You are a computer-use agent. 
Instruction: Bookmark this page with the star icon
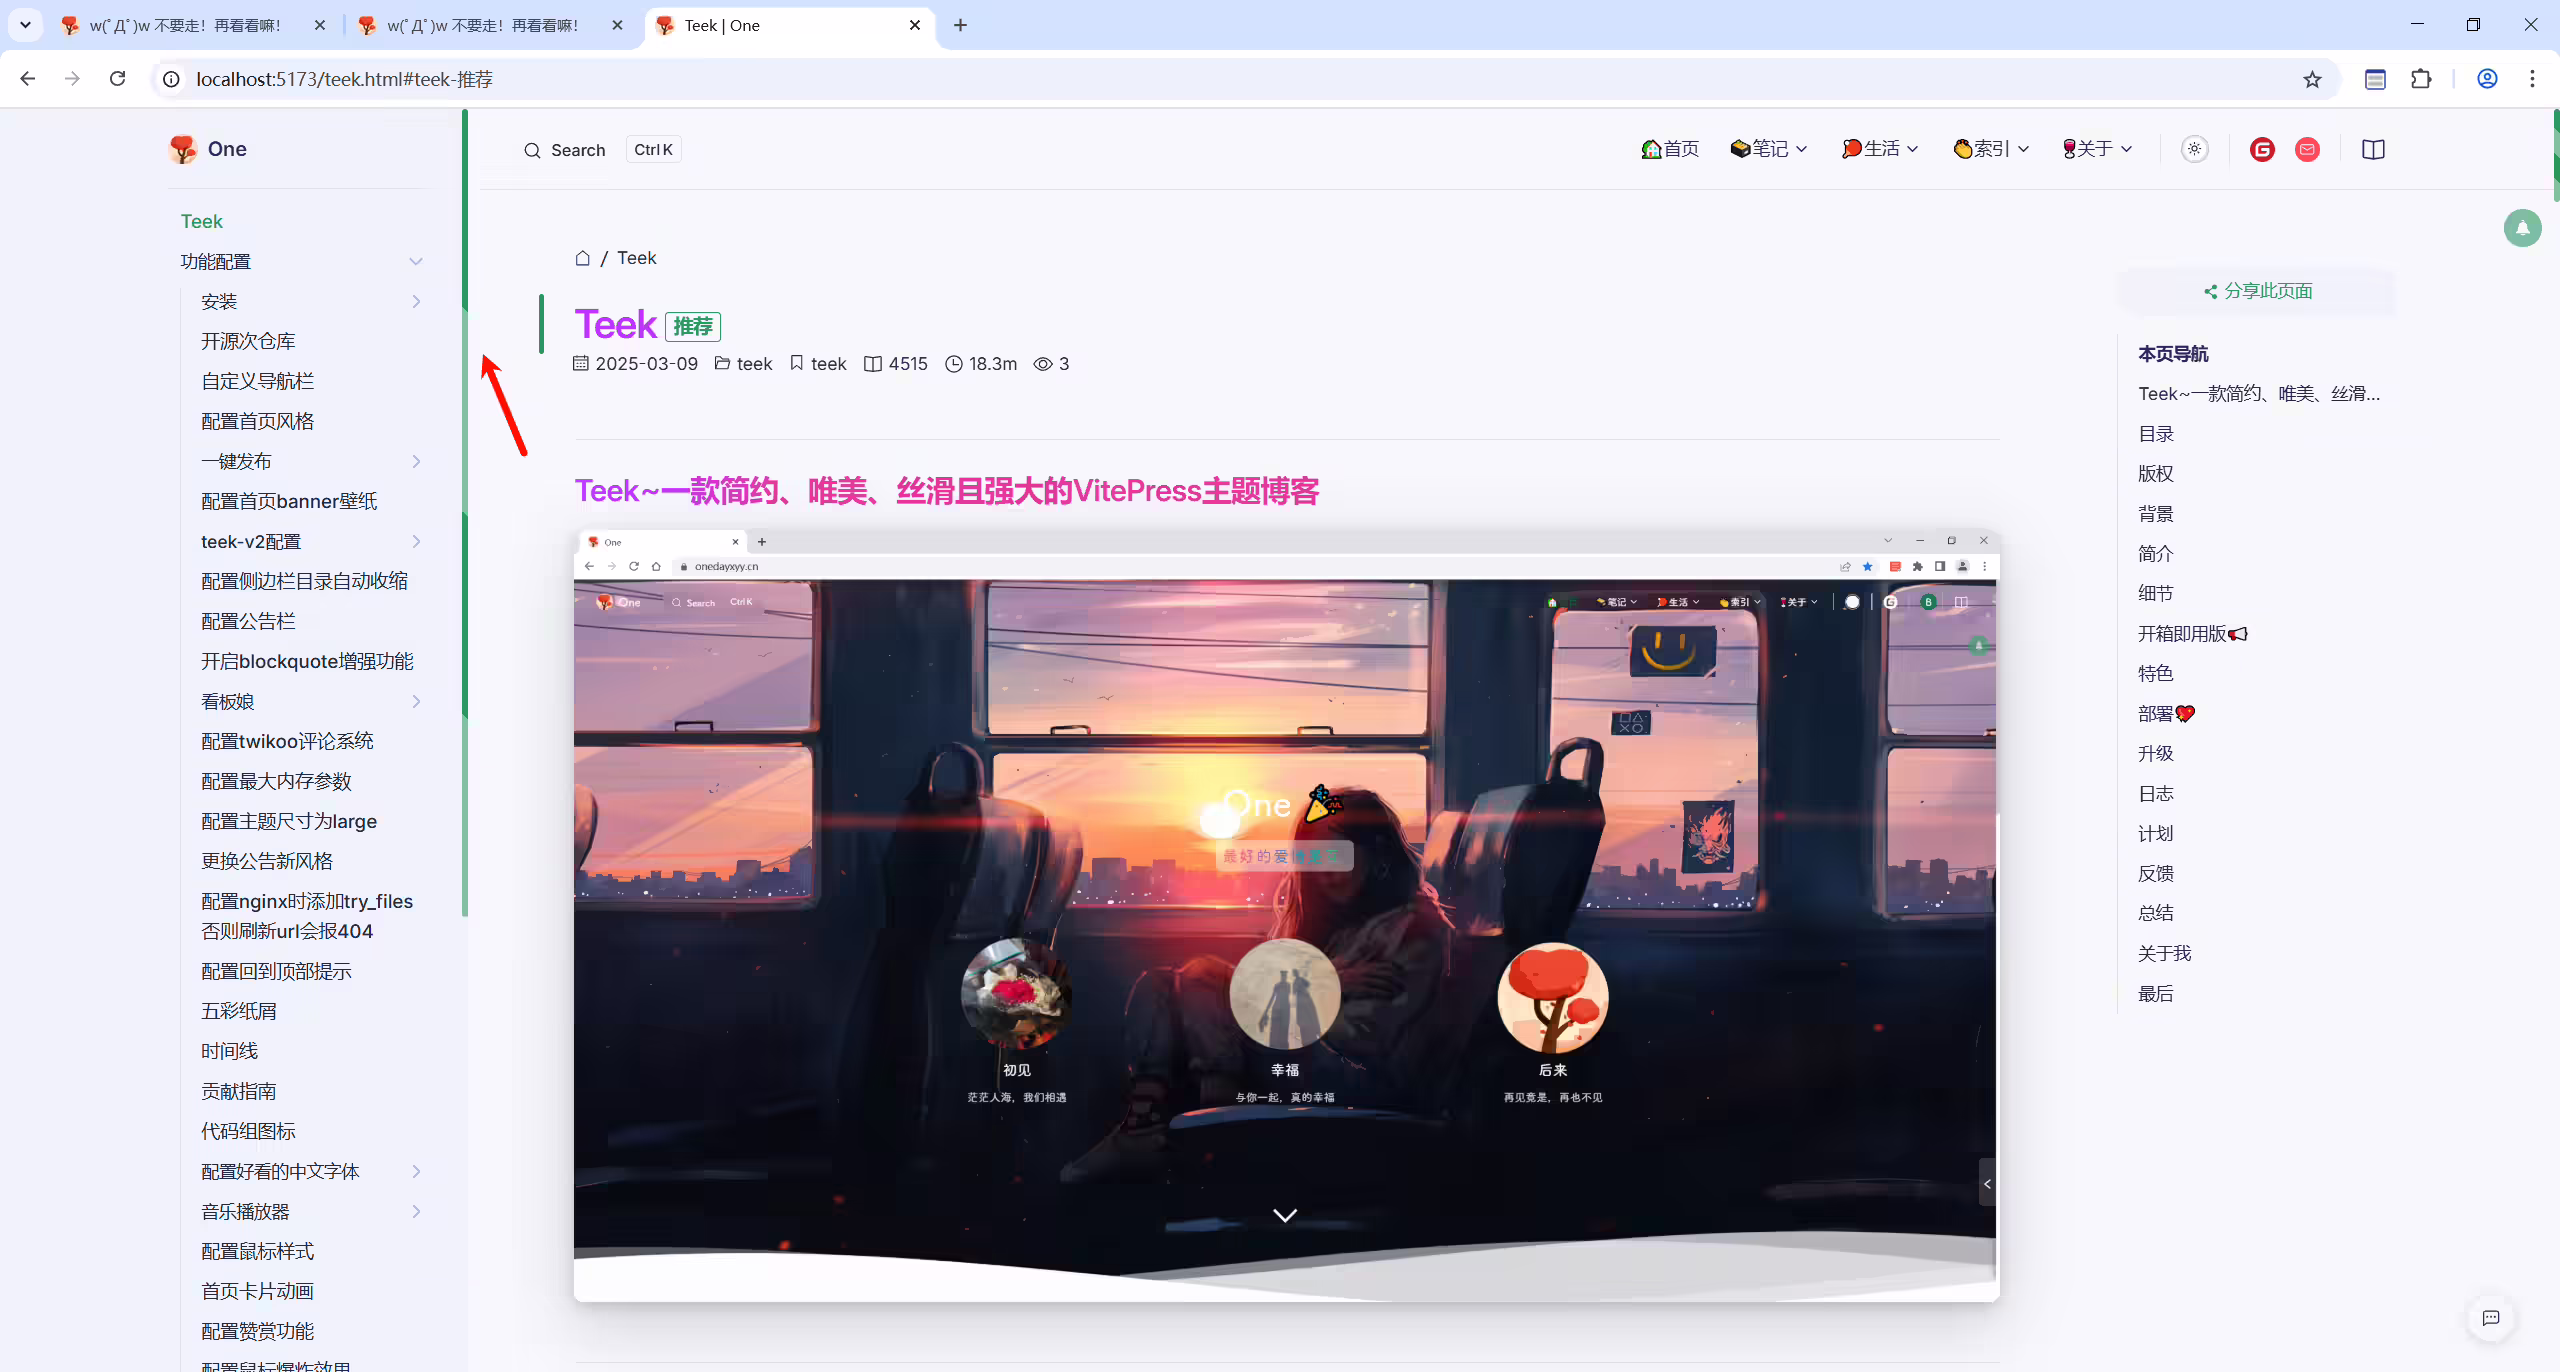pos(2312,79)
